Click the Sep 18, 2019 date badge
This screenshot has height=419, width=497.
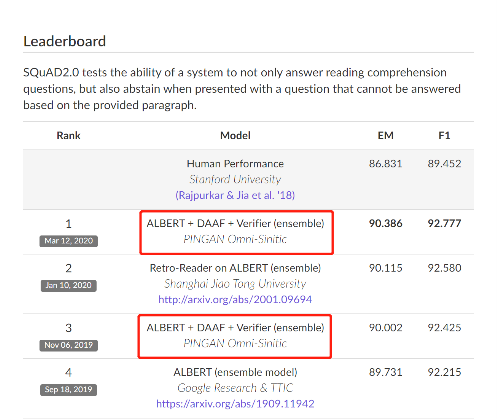(x=69, y=389)
